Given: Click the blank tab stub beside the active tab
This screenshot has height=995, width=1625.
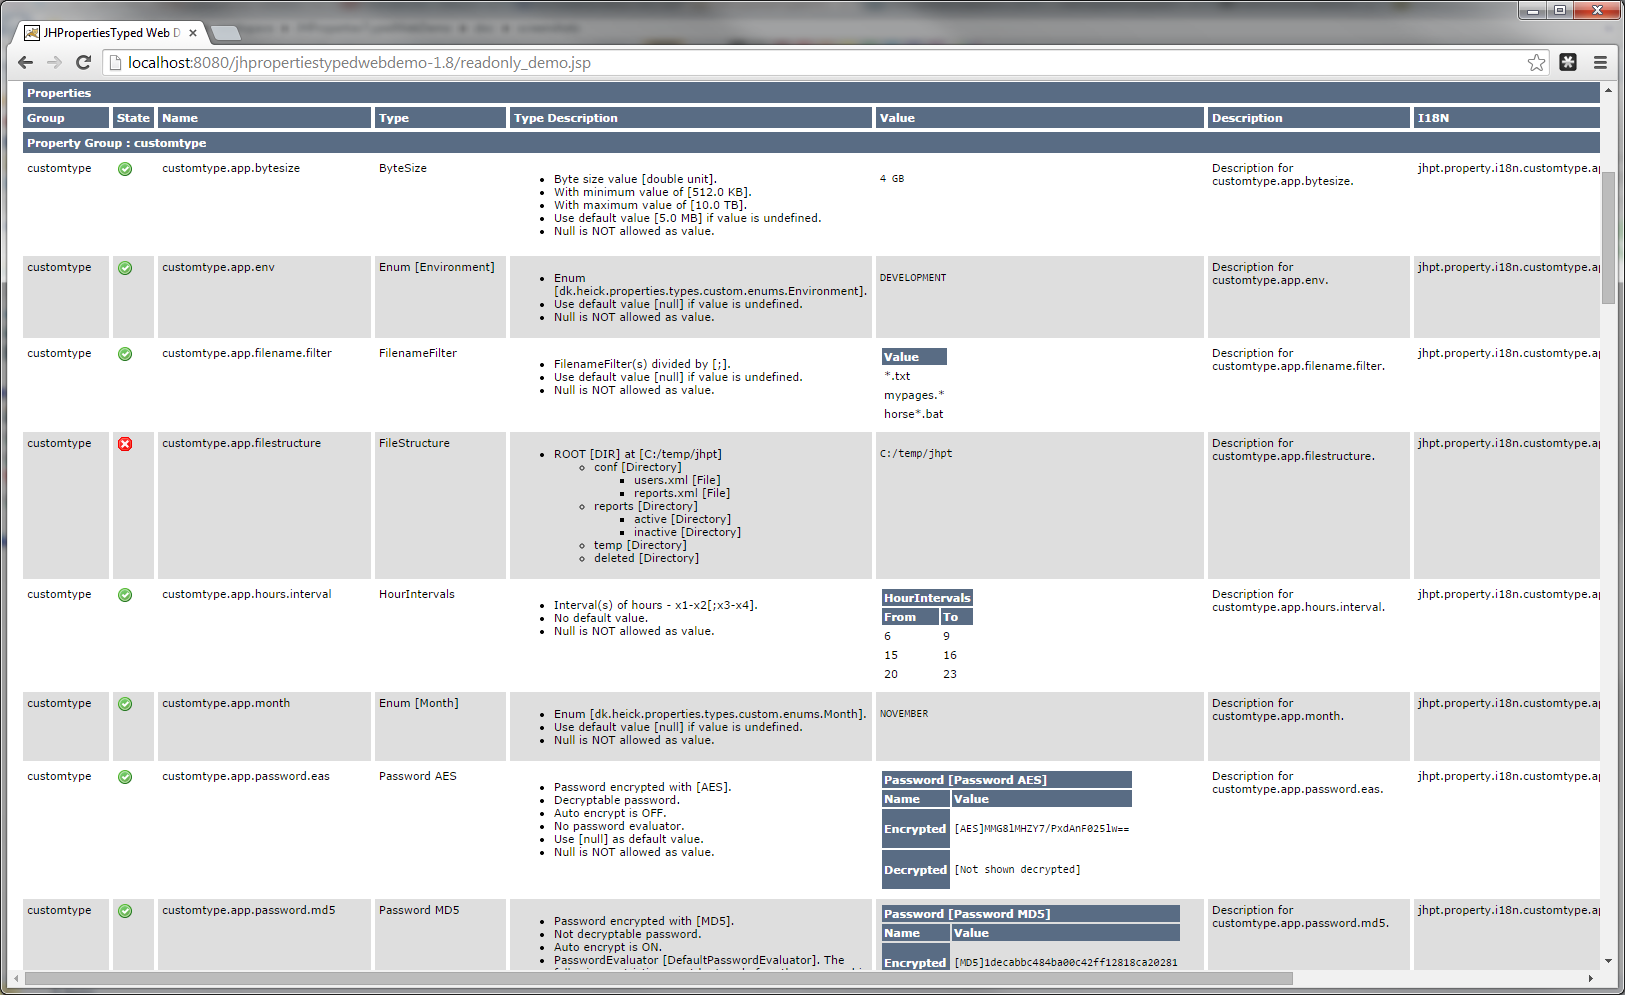Looking at the screenshot, I should click(226, 31).
